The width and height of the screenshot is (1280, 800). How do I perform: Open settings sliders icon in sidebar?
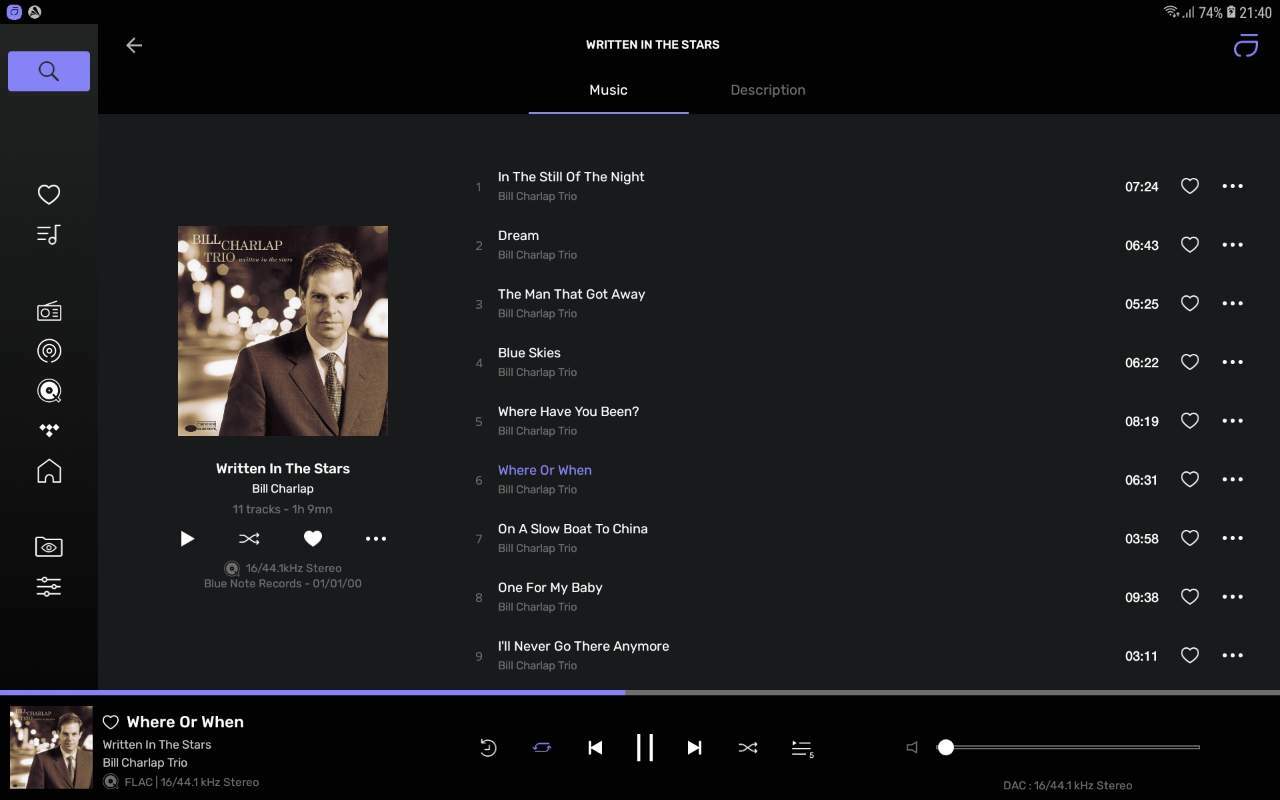tap(49, 587)
